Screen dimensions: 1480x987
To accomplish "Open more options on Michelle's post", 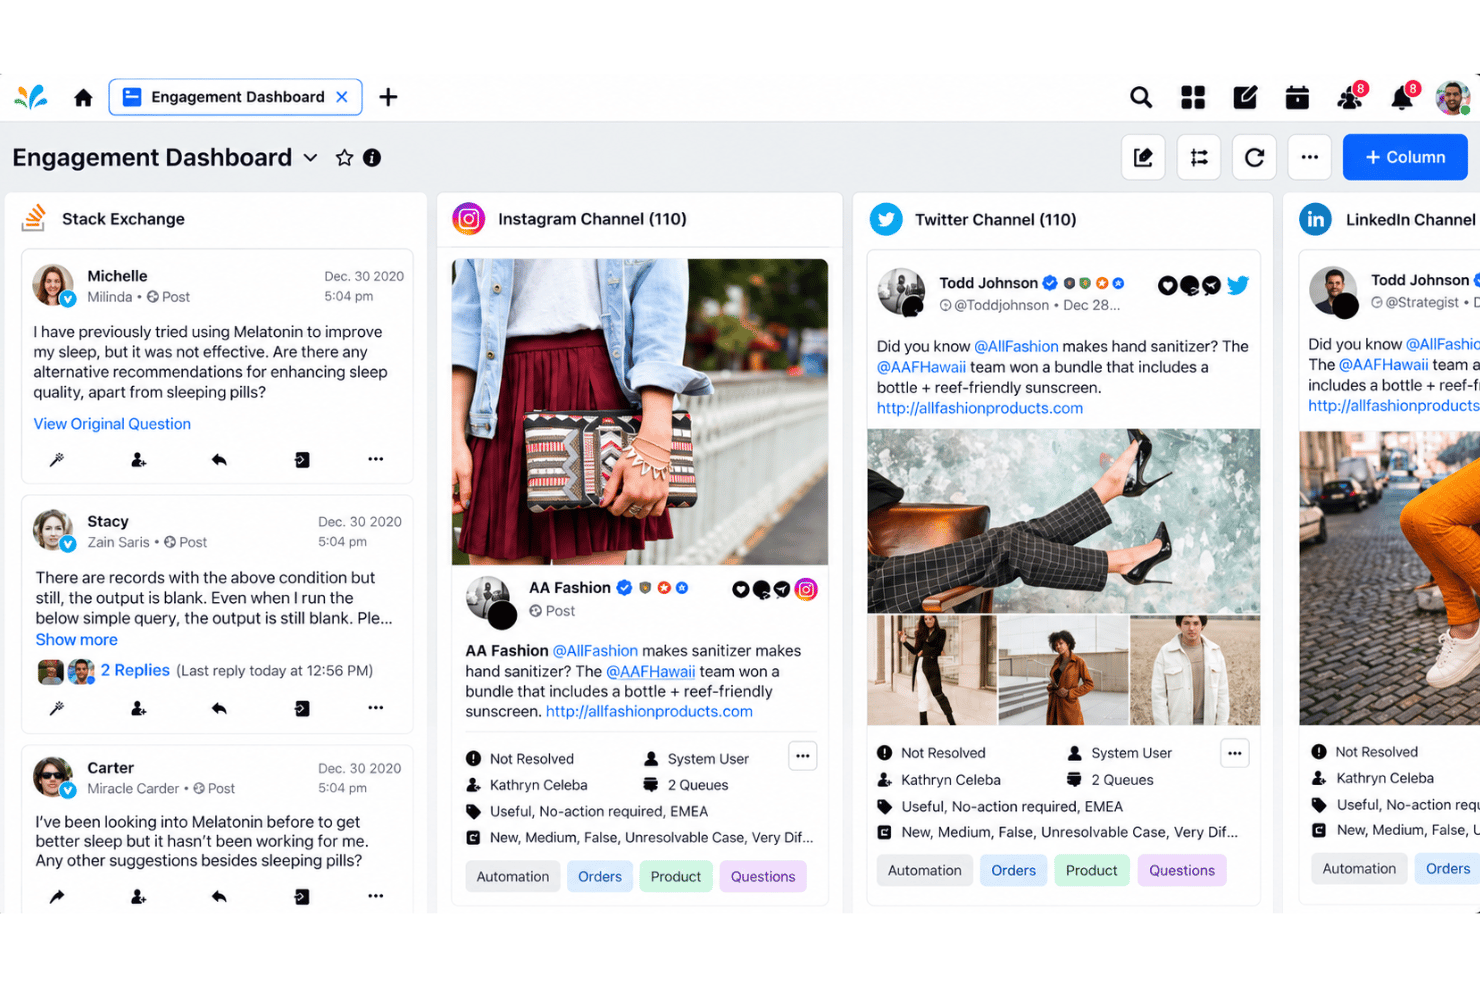I will click(x=375, y=459).
